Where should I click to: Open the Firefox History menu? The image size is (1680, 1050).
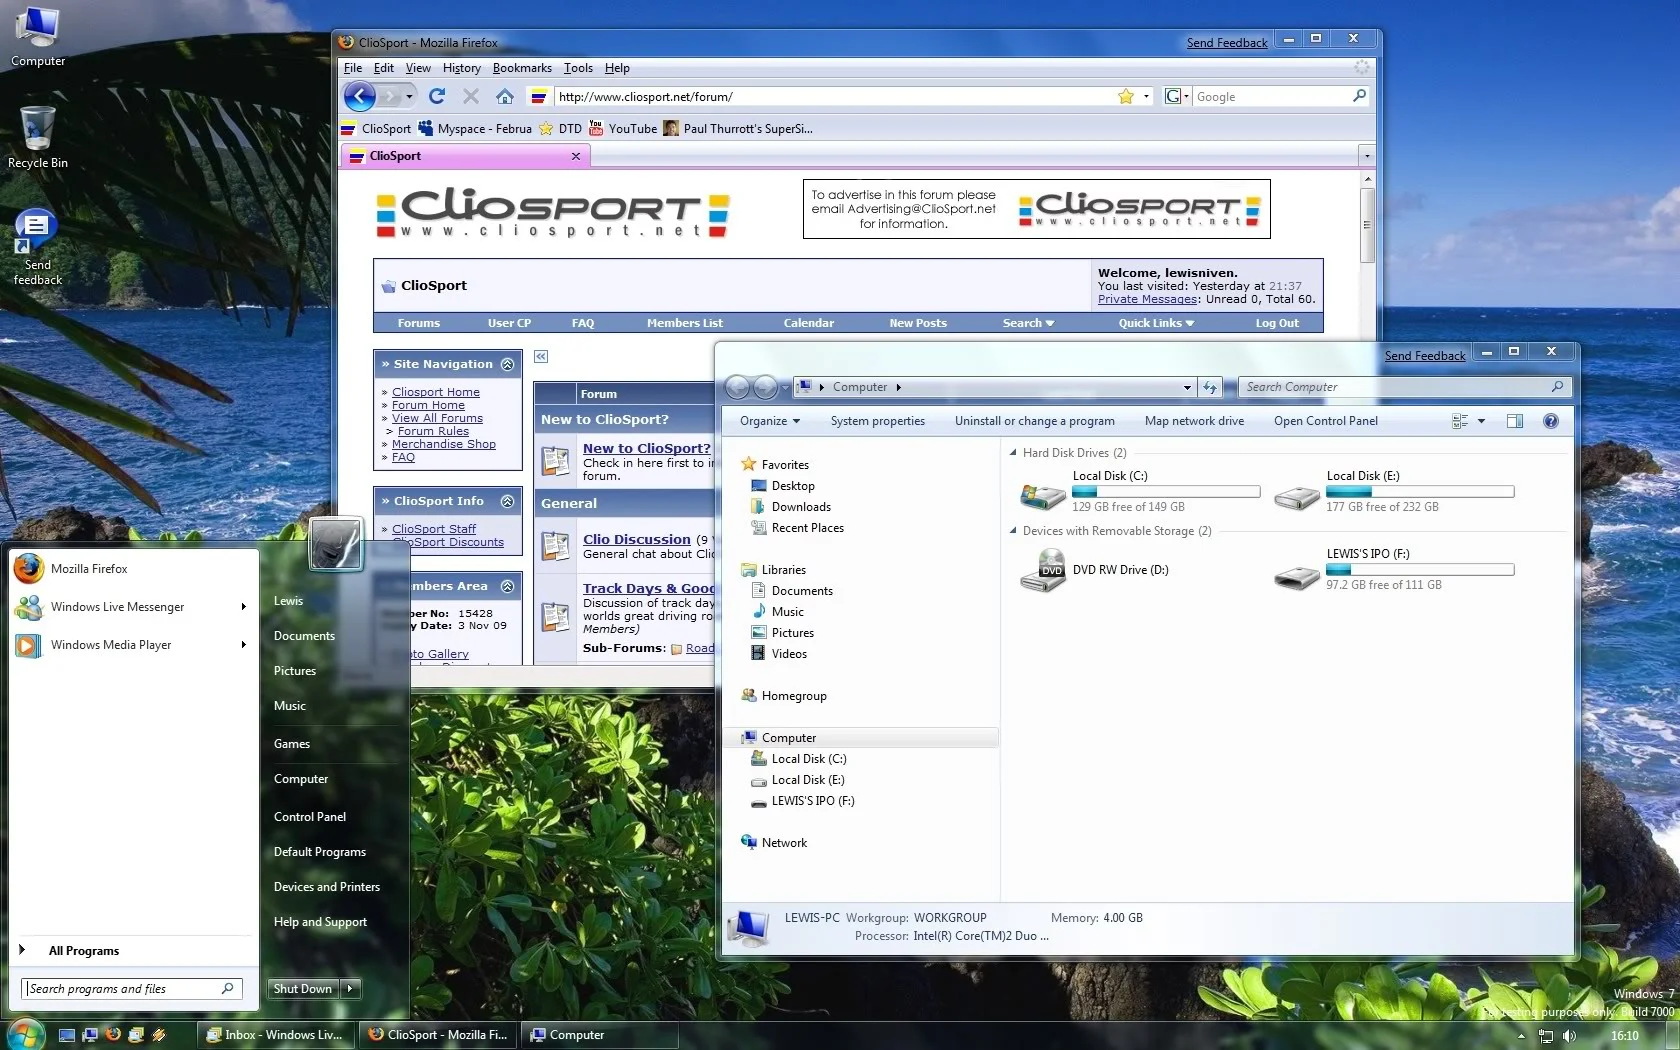pos(462,68)
